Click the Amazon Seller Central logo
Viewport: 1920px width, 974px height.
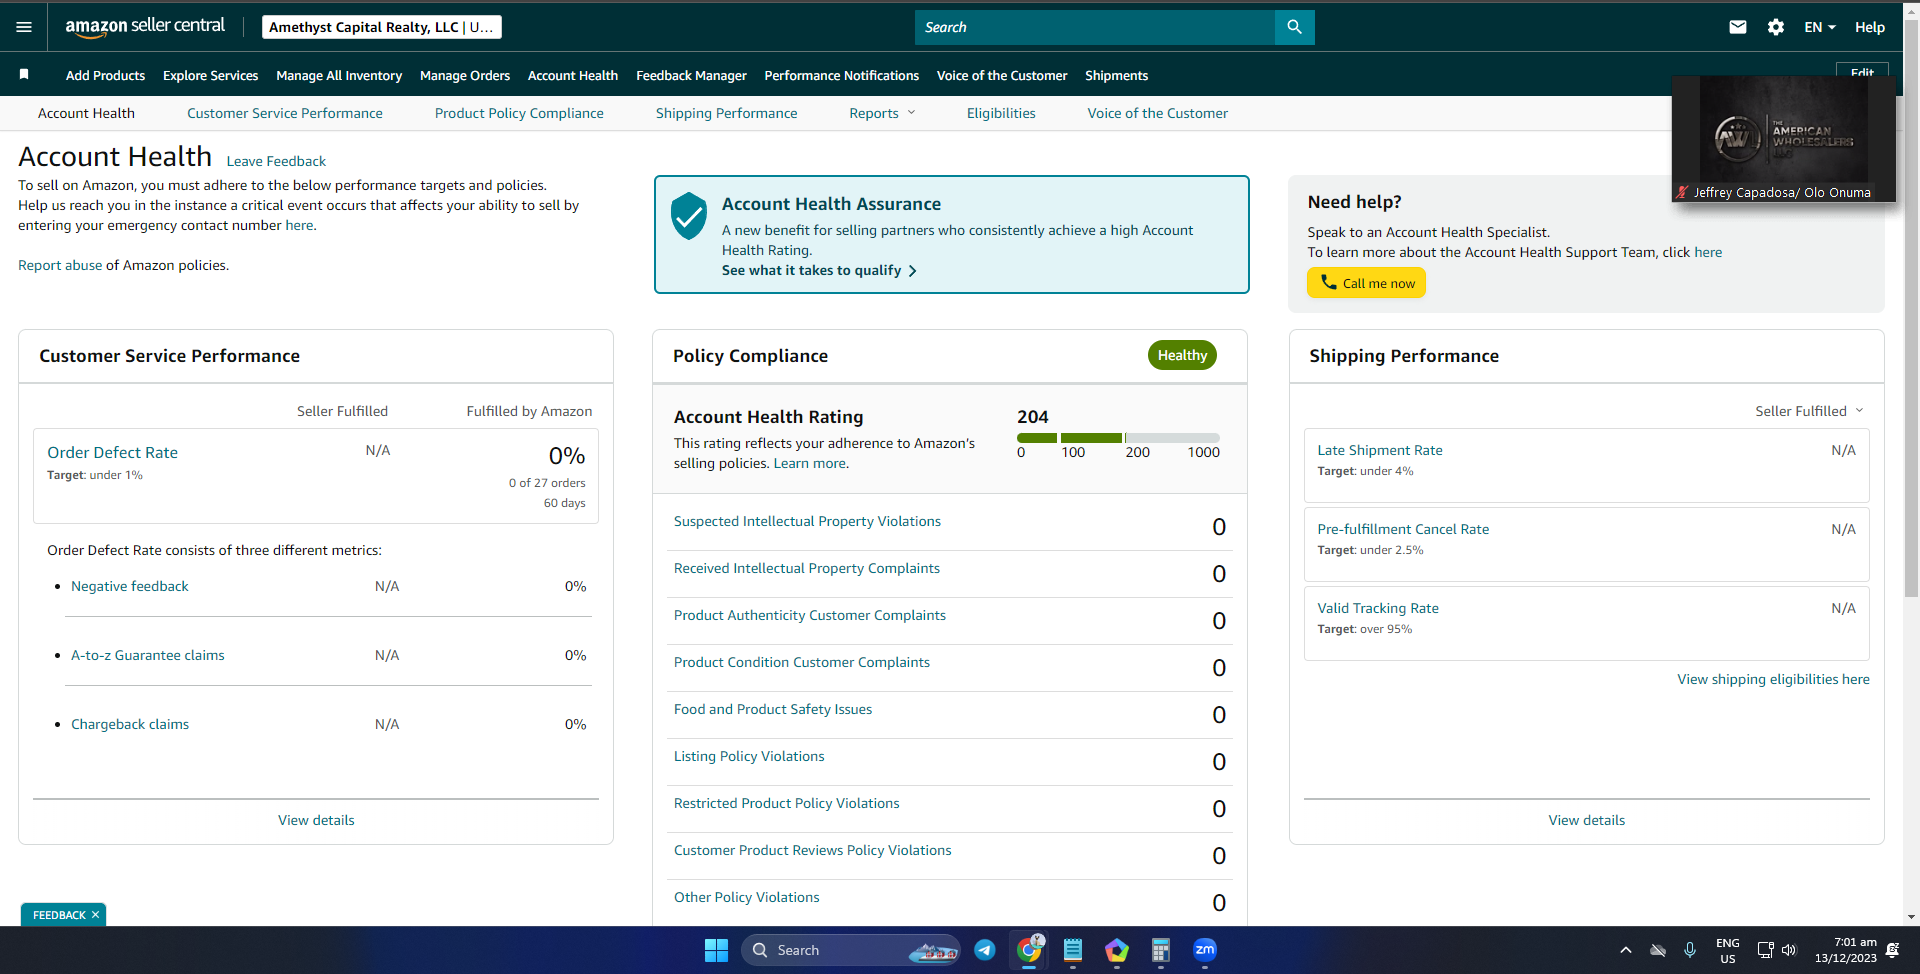point(145,27)
